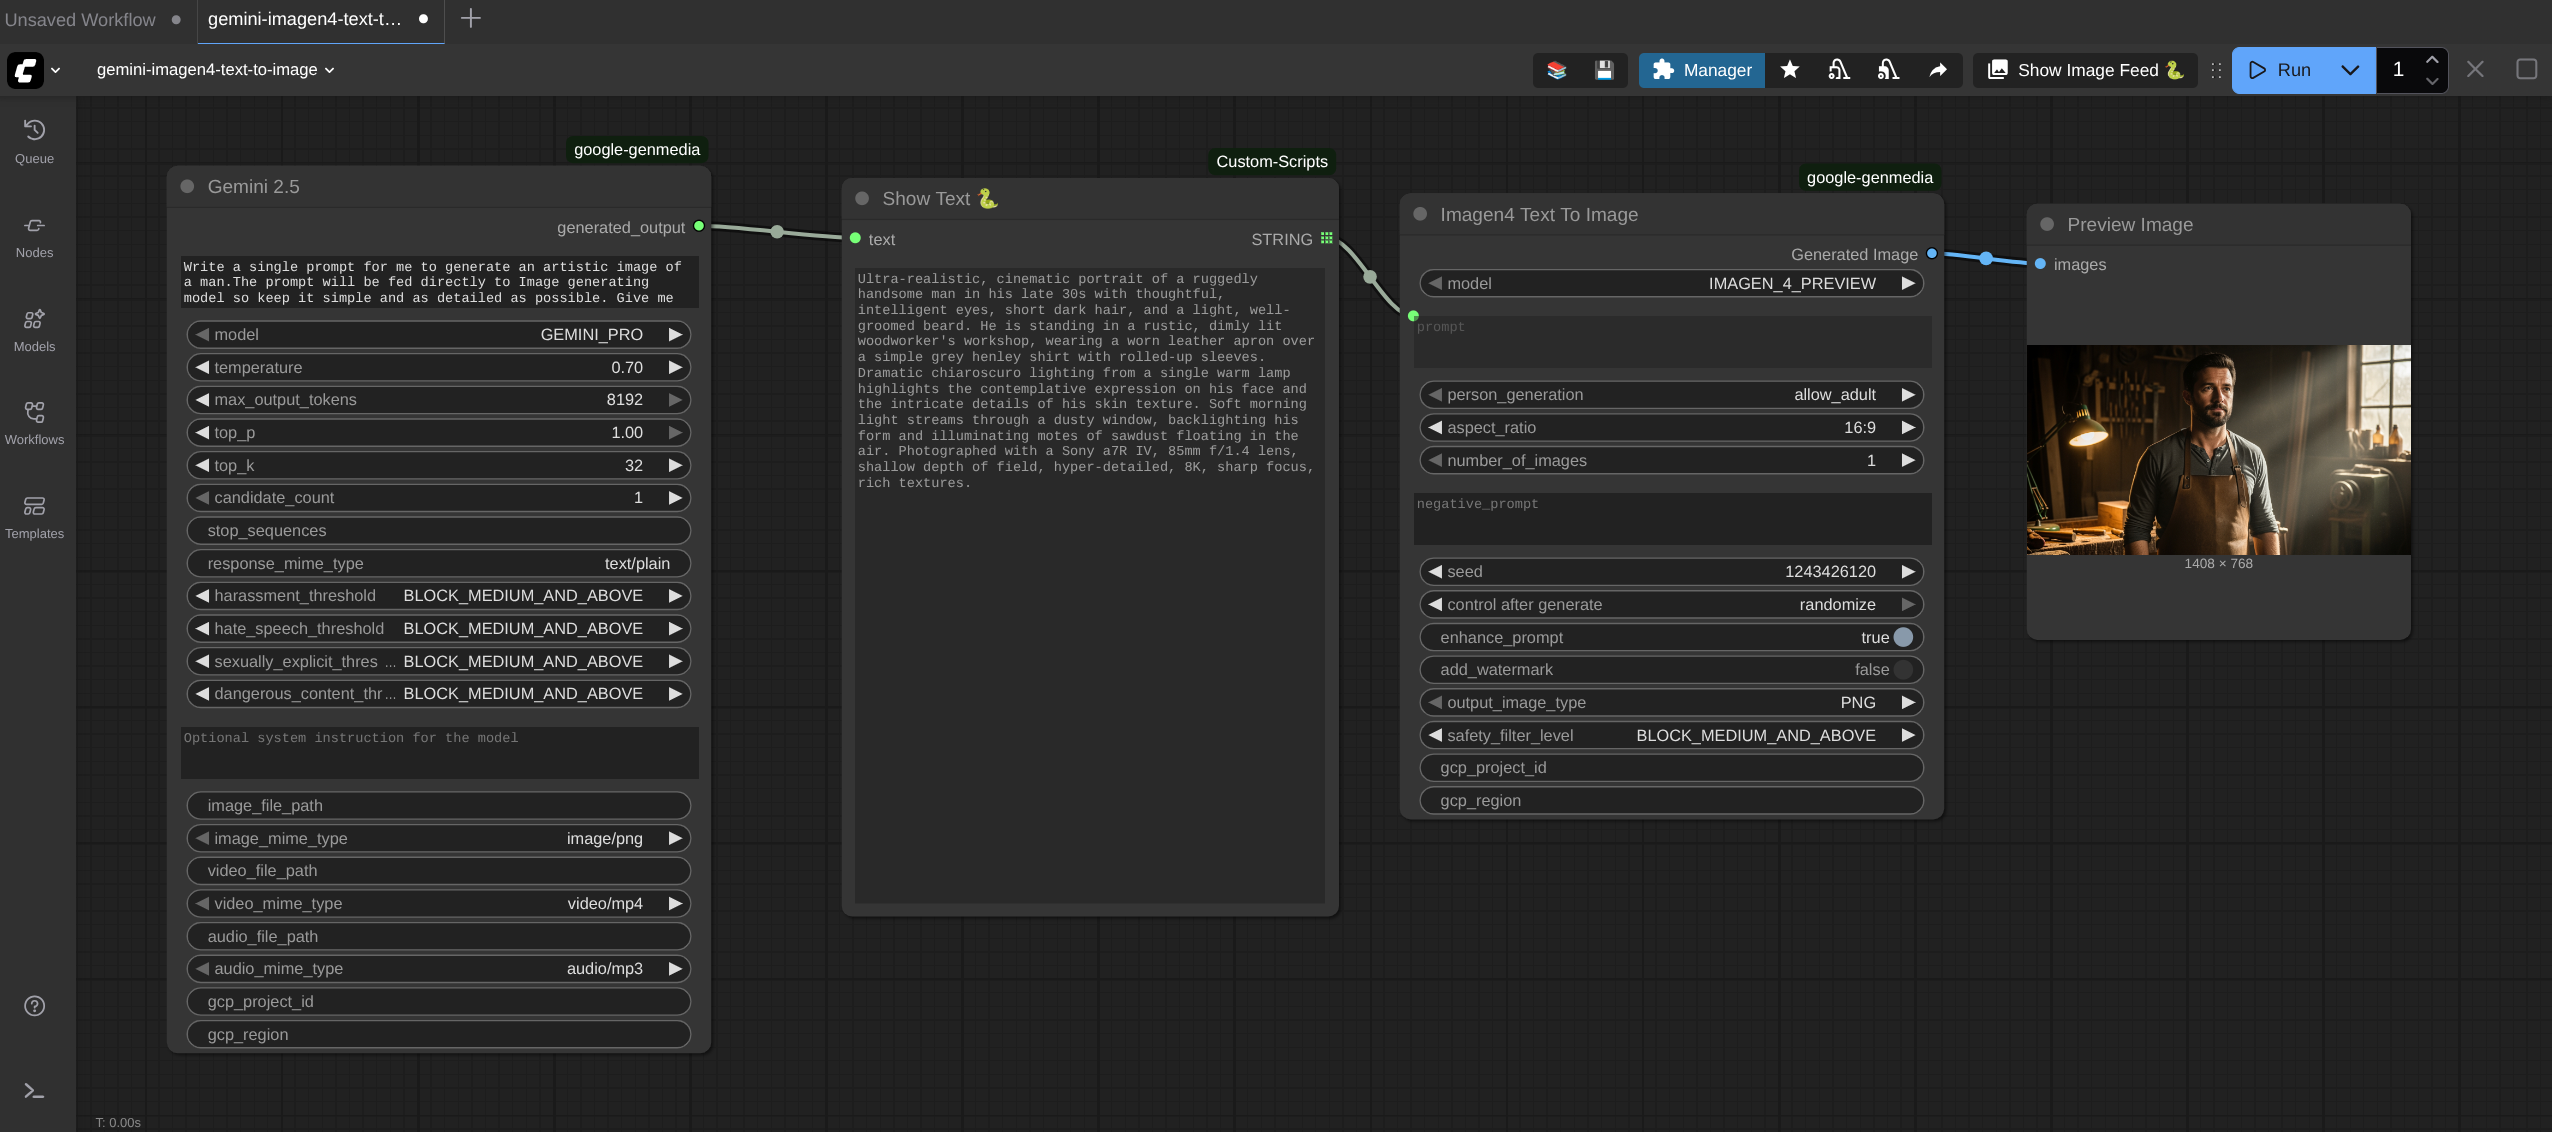Click the optional system instruction text area
The width and height of the screenshot is (2552, 1132).
(x=439, y=752)
